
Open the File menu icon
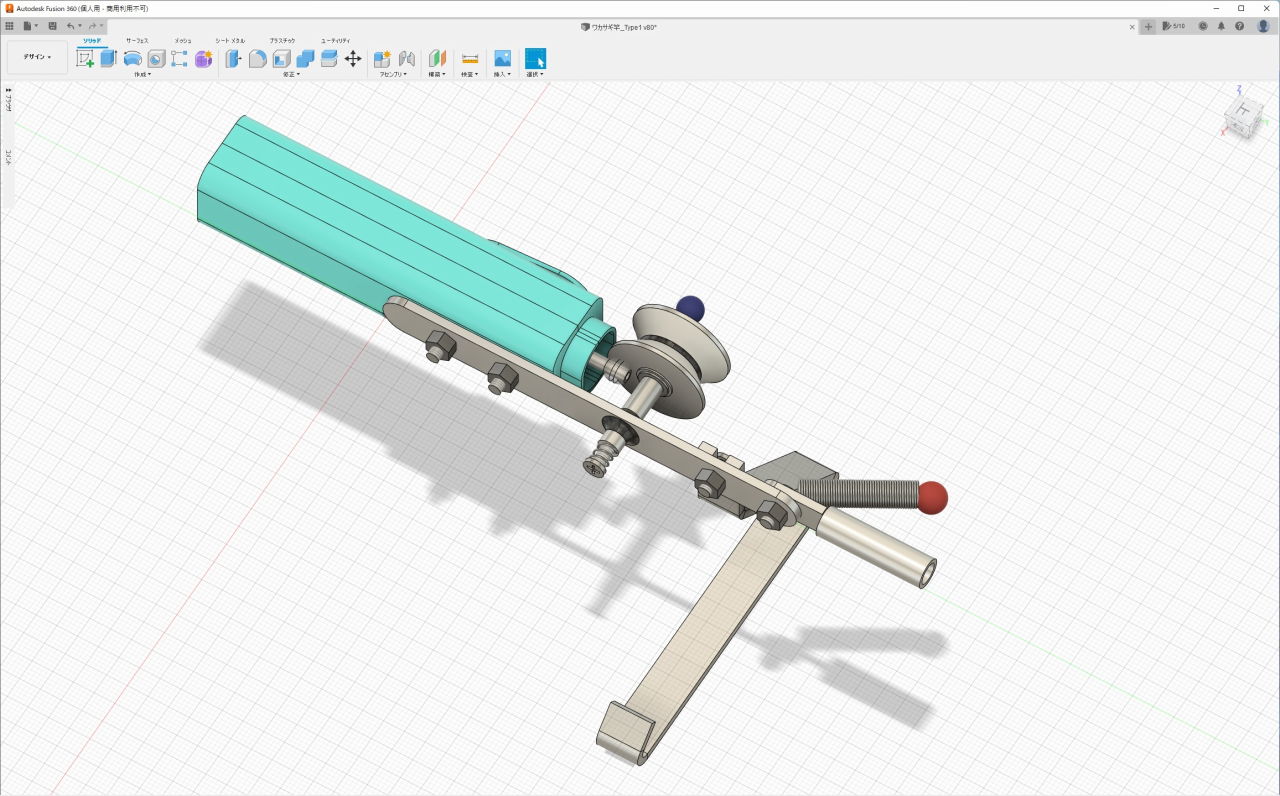coord(29,26)
